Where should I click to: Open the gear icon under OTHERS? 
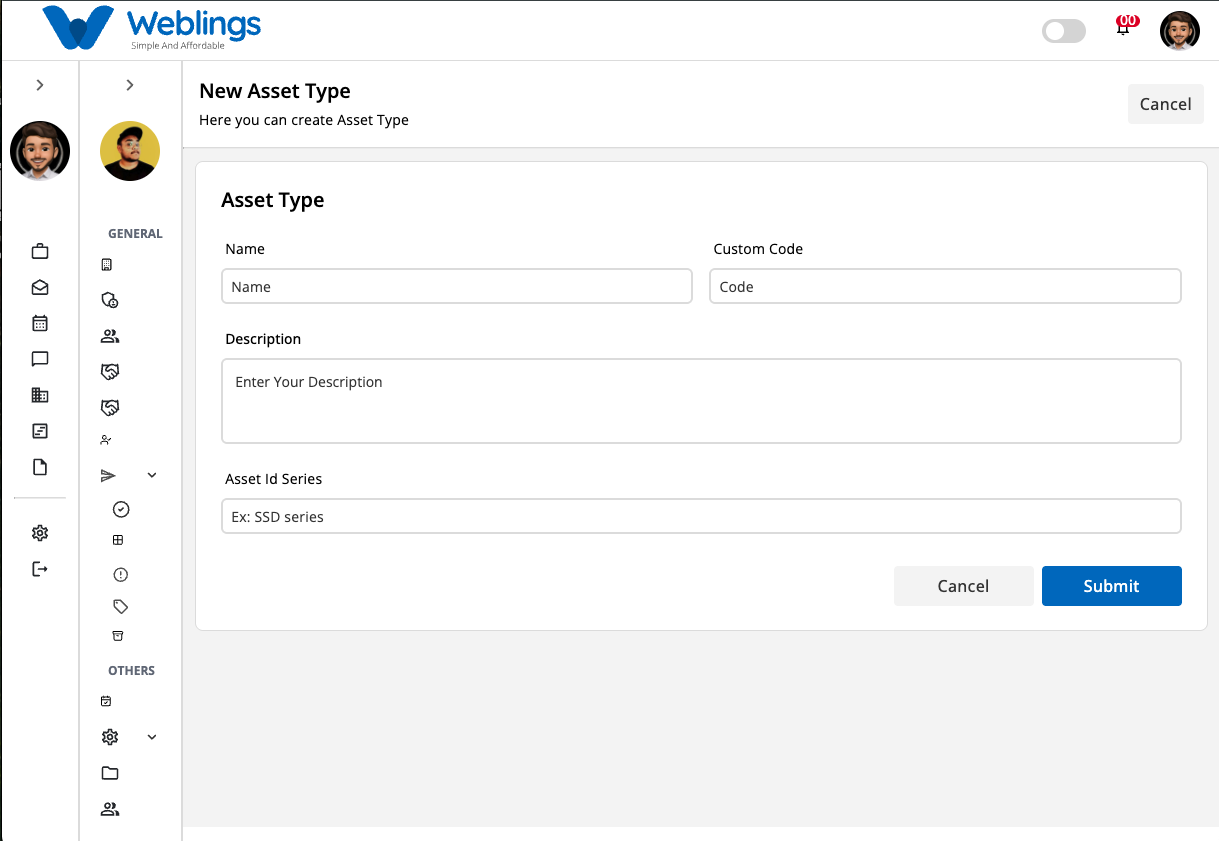pos(110,737)
